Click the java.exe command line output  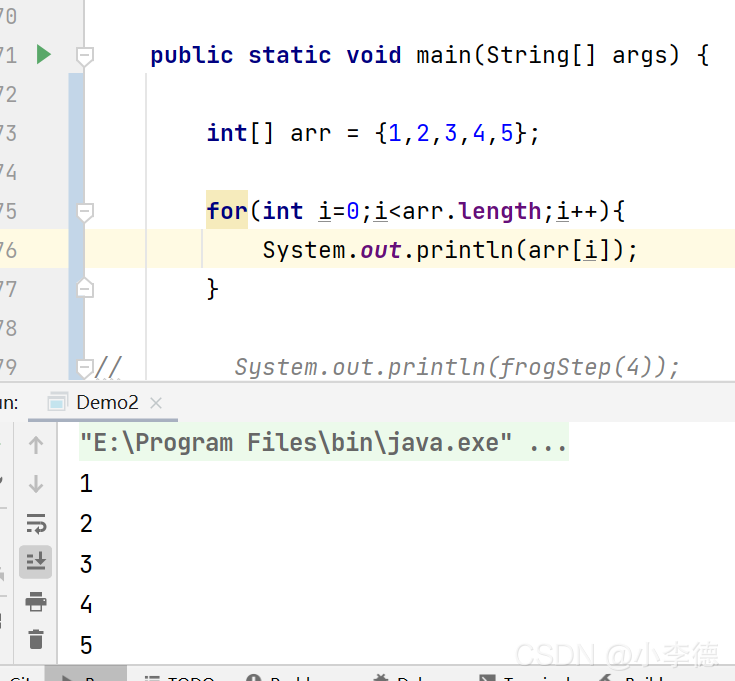click(324, 442)
